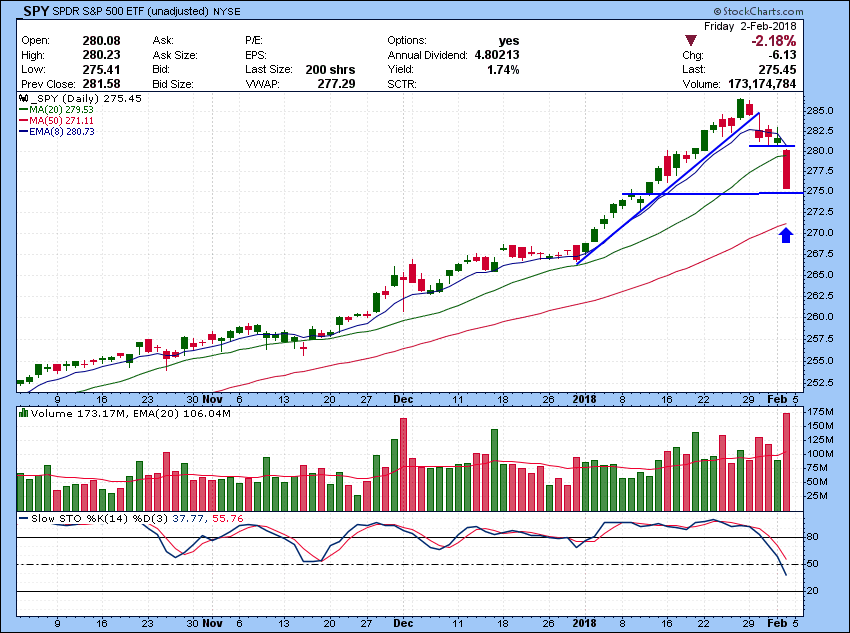Click the candlestick icon beside _SPY (Daily)
This screenshot has width=850, height=633.
point(23,99)
